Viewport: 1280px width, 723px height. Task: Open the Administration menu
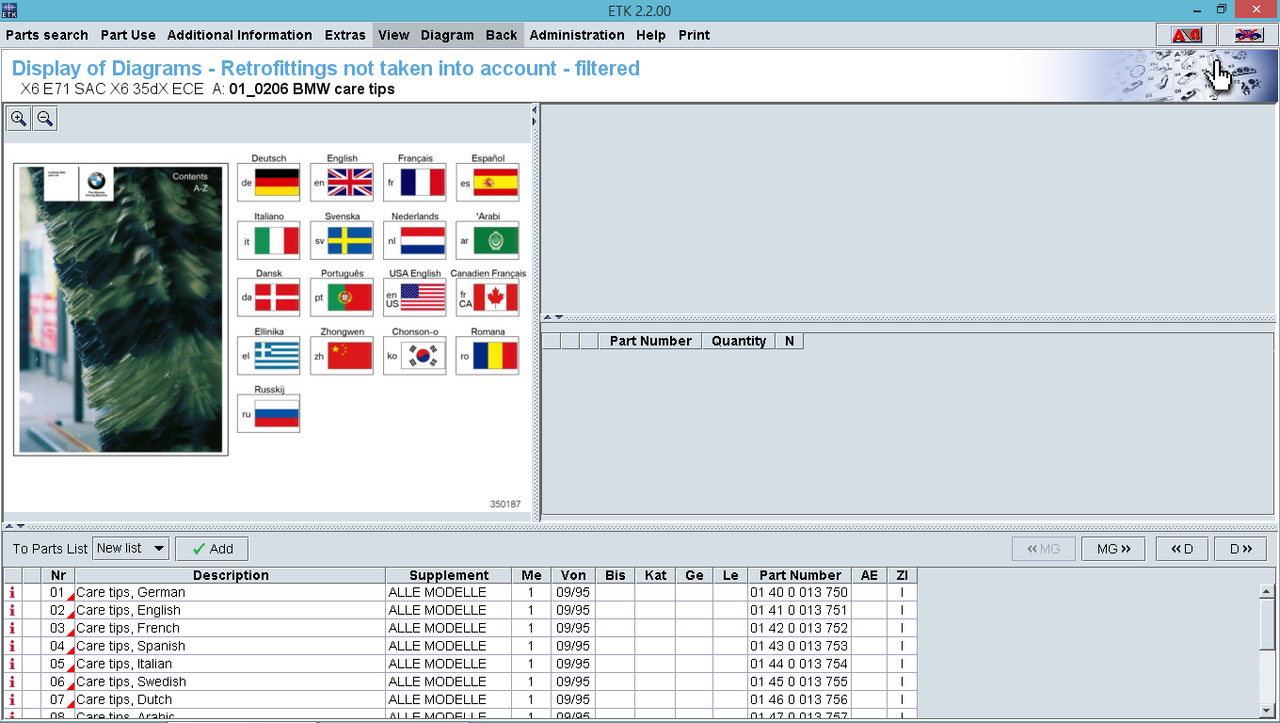click(577, 35)
